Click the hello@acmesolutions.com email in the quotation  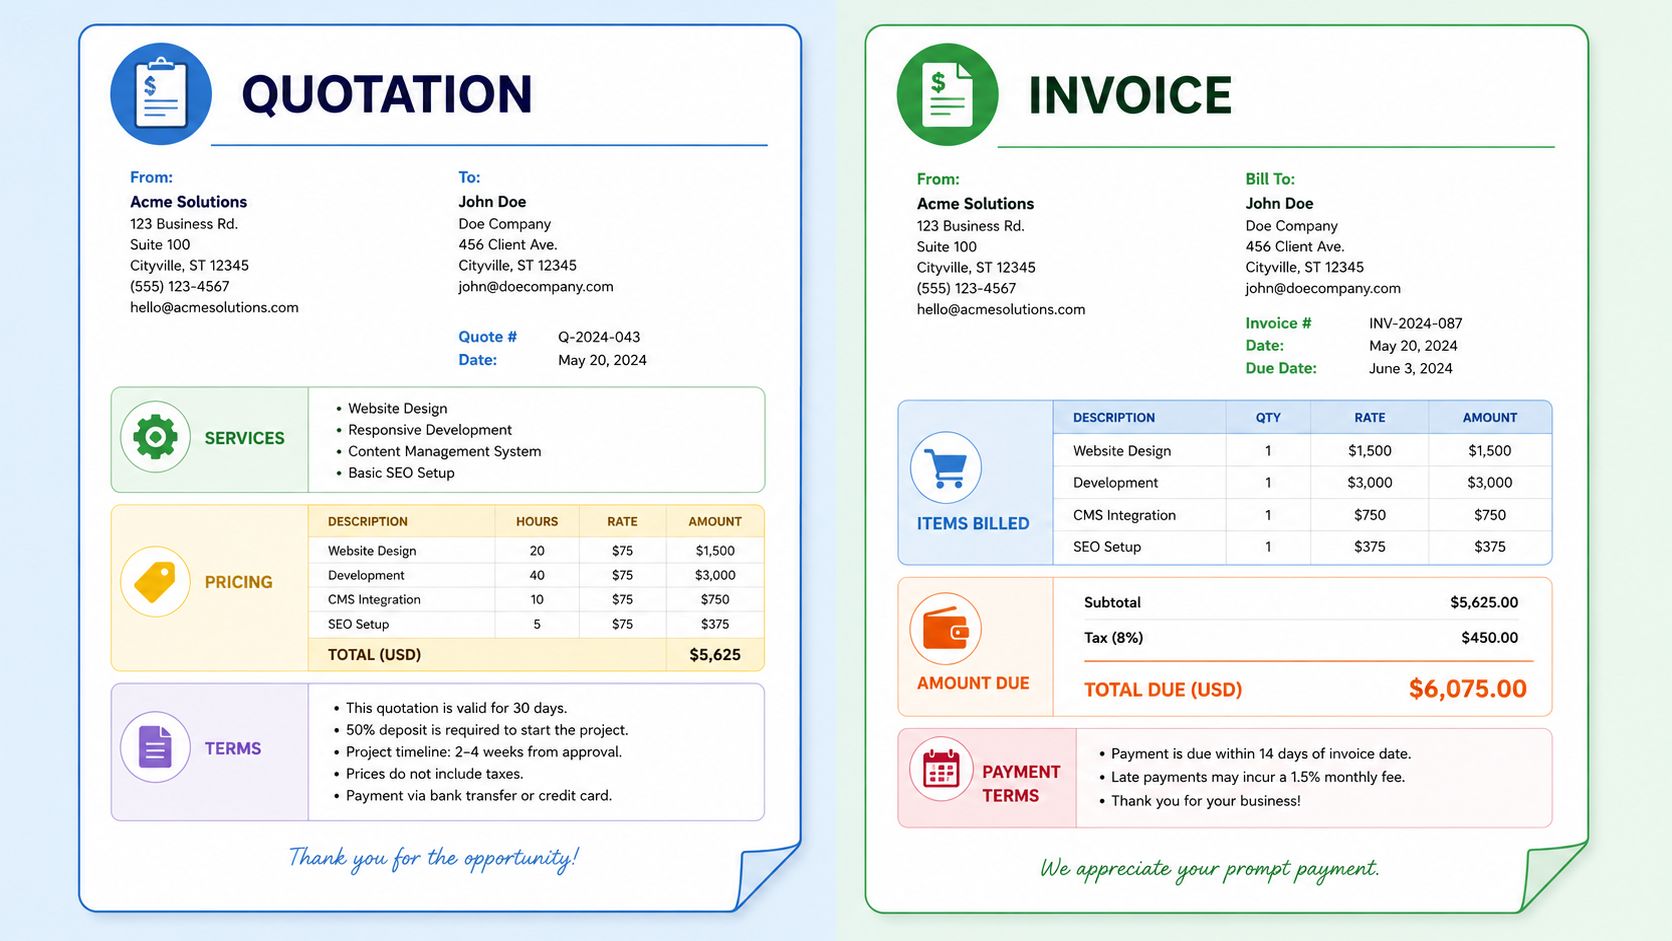(x=214, y=307)
